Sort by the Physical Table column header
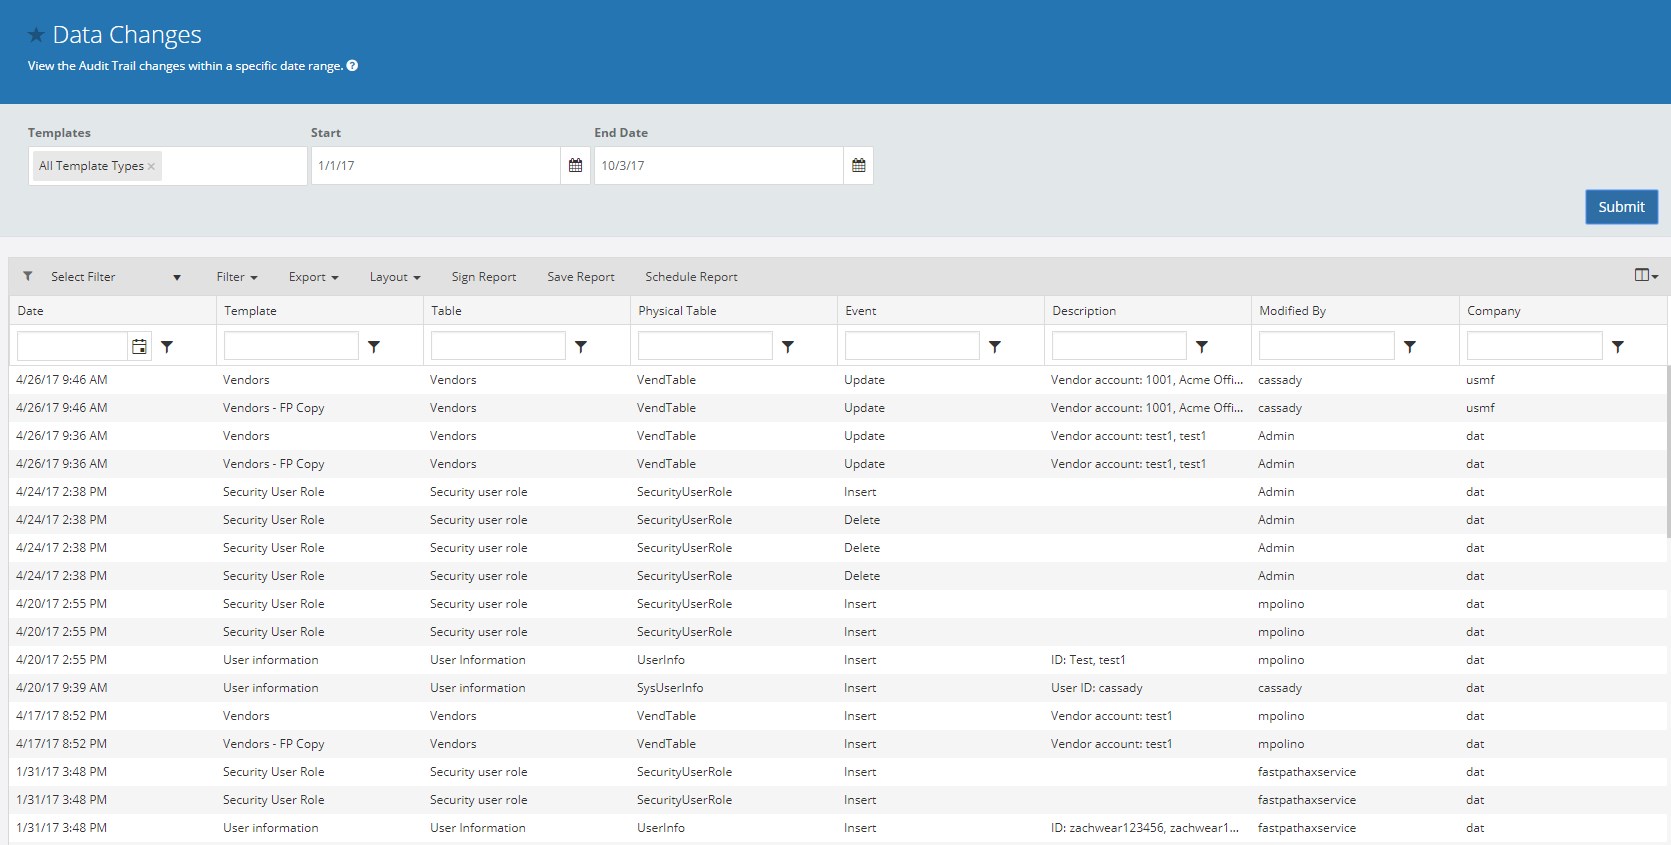This screenshot has height=845, width=1671. pos(734,311)
